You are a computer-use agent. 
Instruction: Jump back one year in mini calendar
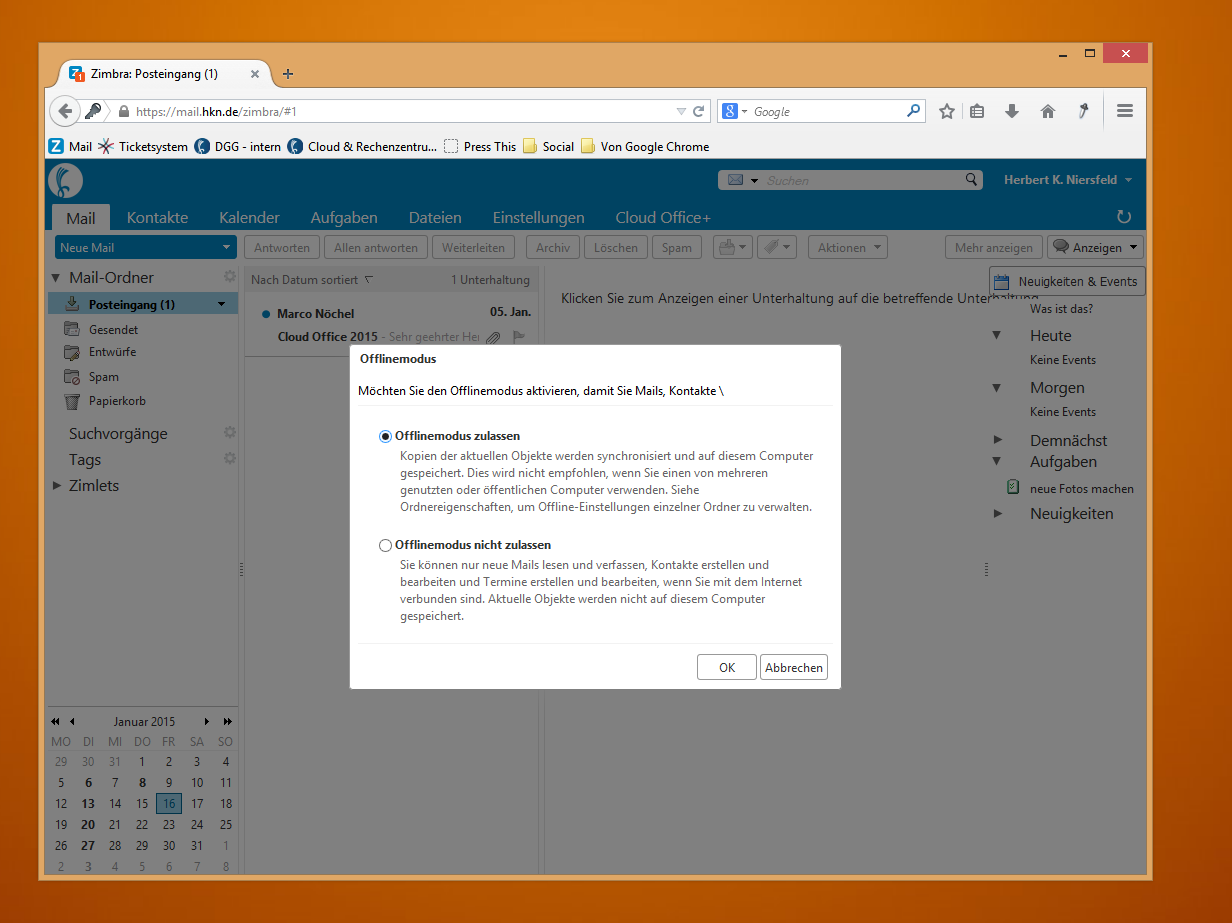[55, 721]
